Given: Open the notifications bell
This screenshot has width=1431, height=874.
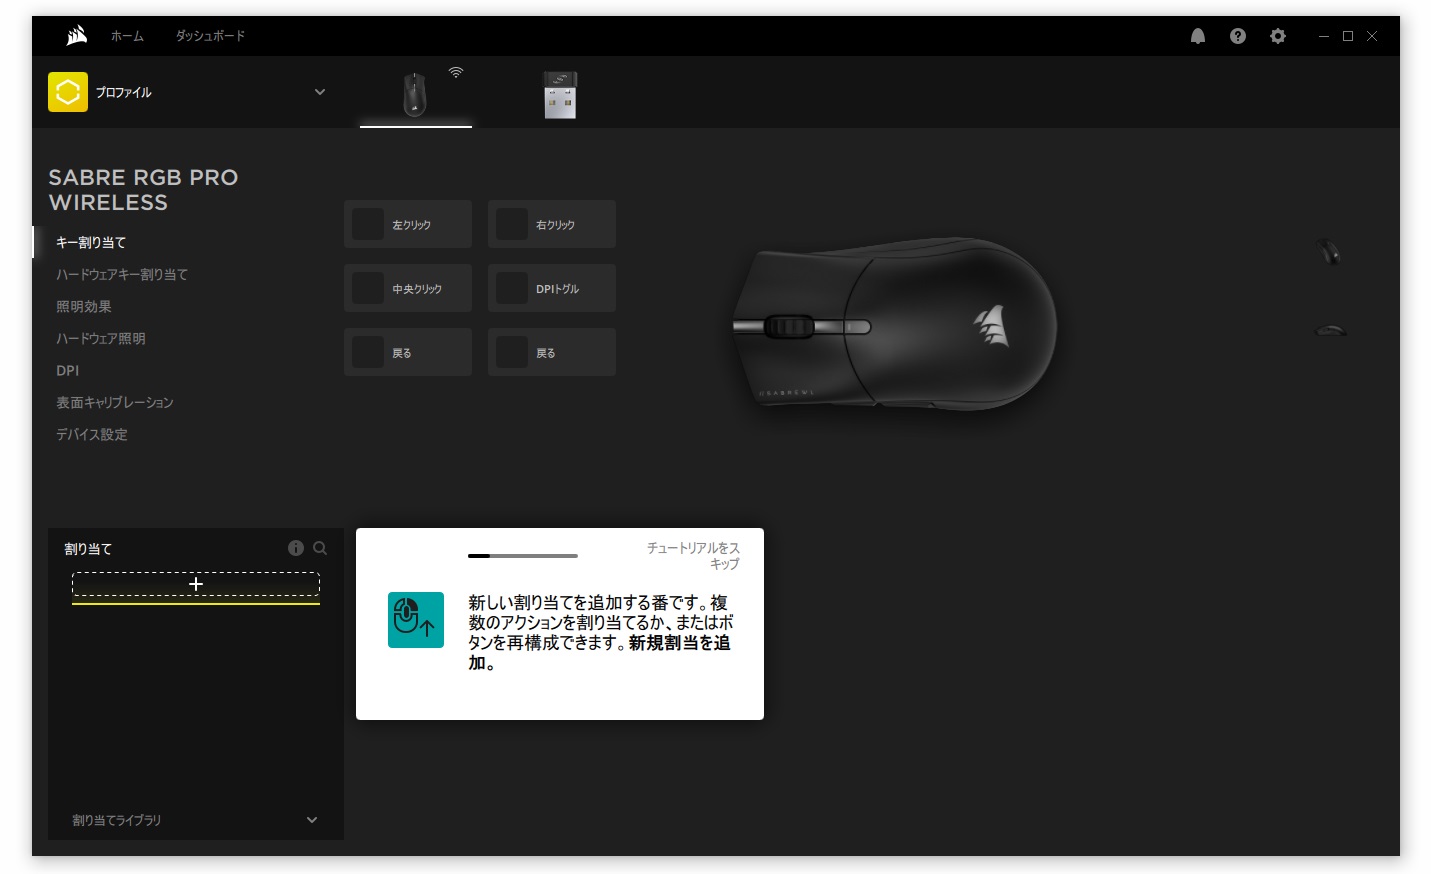Looking at the screenshot, I should click(x=1198, y=36).
